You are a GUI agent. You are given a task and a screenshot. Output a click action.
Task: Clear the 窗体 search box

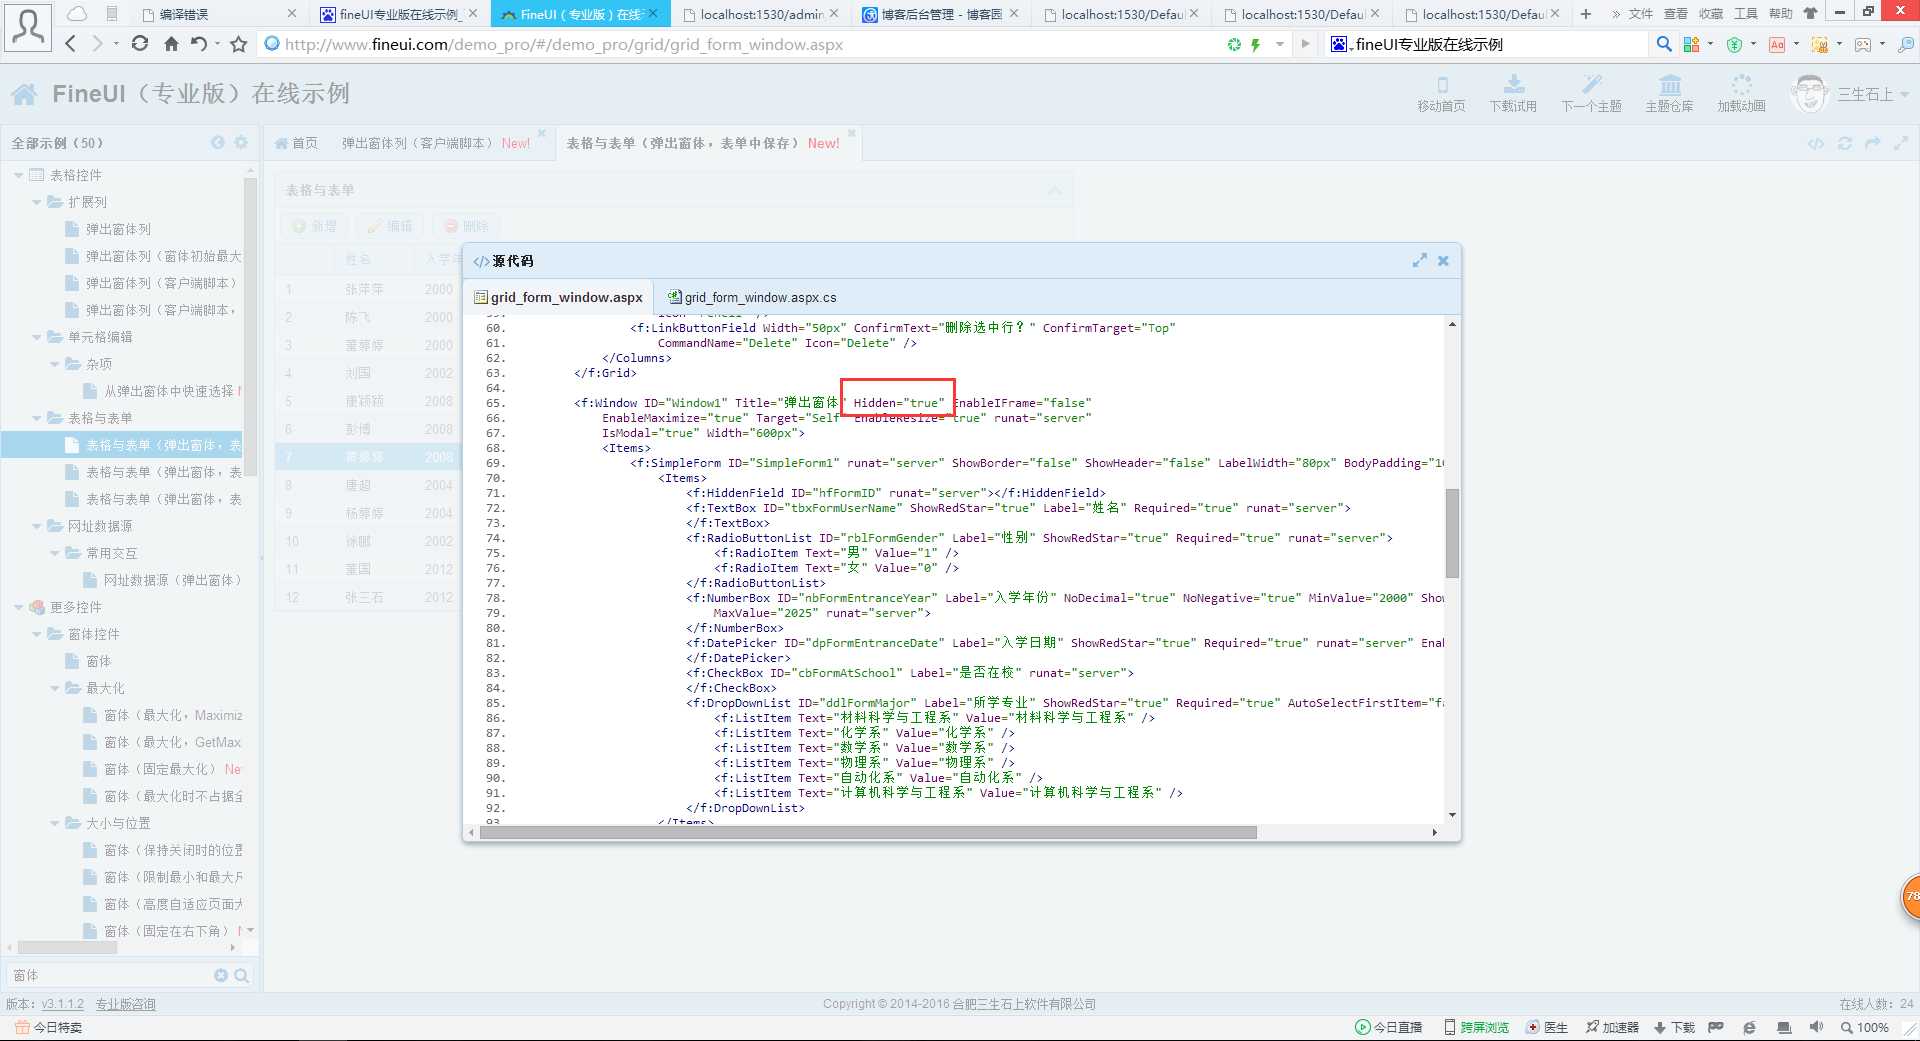[221, 975]
